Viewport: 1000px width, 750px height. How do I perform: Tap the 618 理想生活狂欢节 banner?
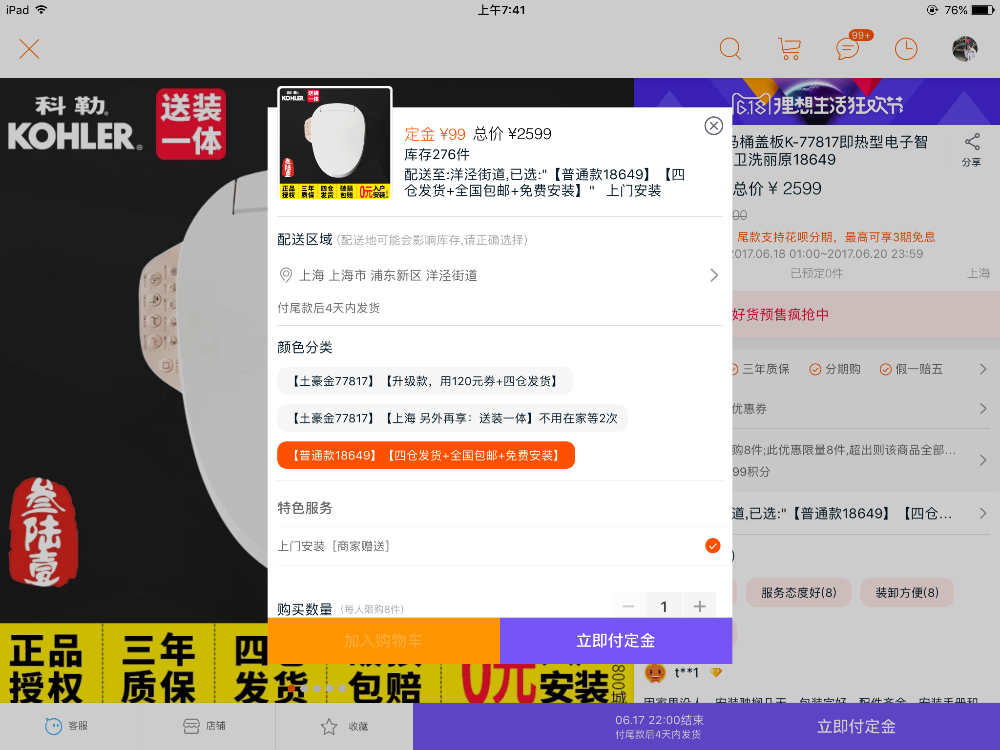[x=817, y=102]
